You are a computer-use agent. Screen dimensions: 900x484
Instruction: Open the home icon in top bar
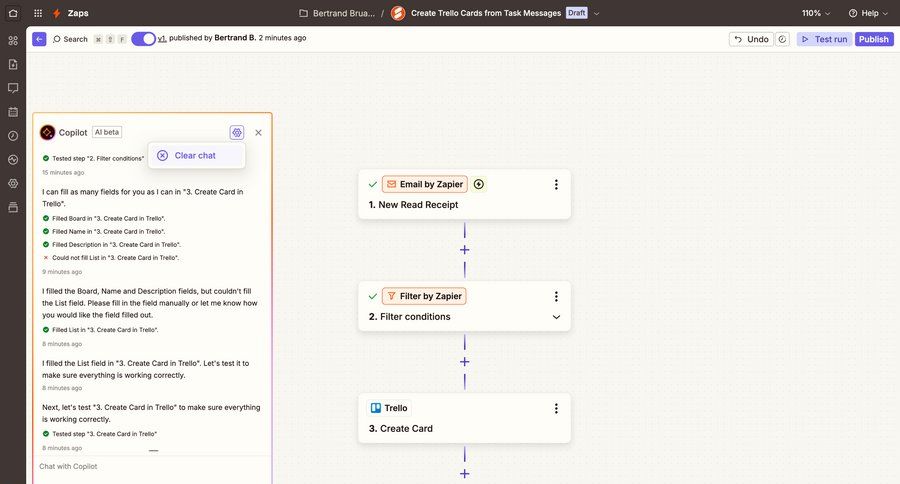tap(13, 13)
